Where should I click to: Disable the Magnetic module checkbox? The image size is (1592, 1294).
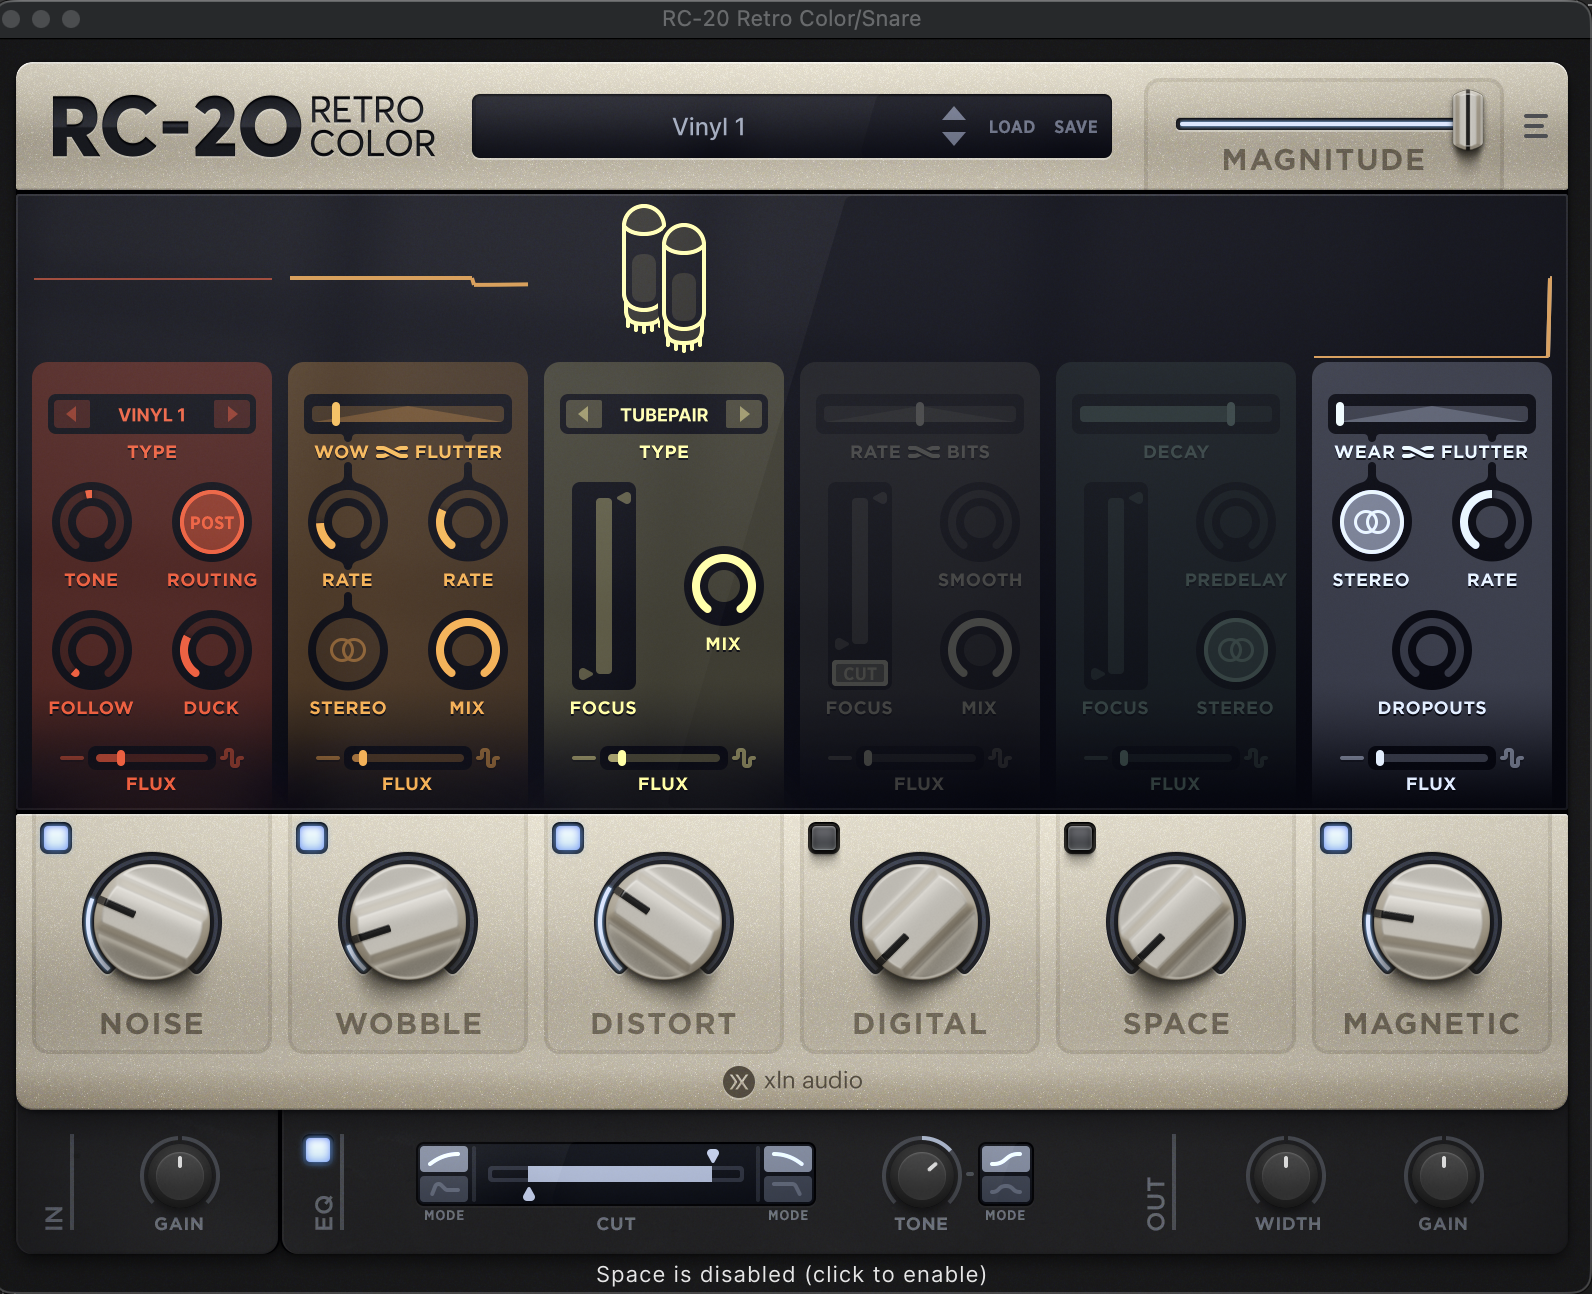click(x=1336, y=838)
